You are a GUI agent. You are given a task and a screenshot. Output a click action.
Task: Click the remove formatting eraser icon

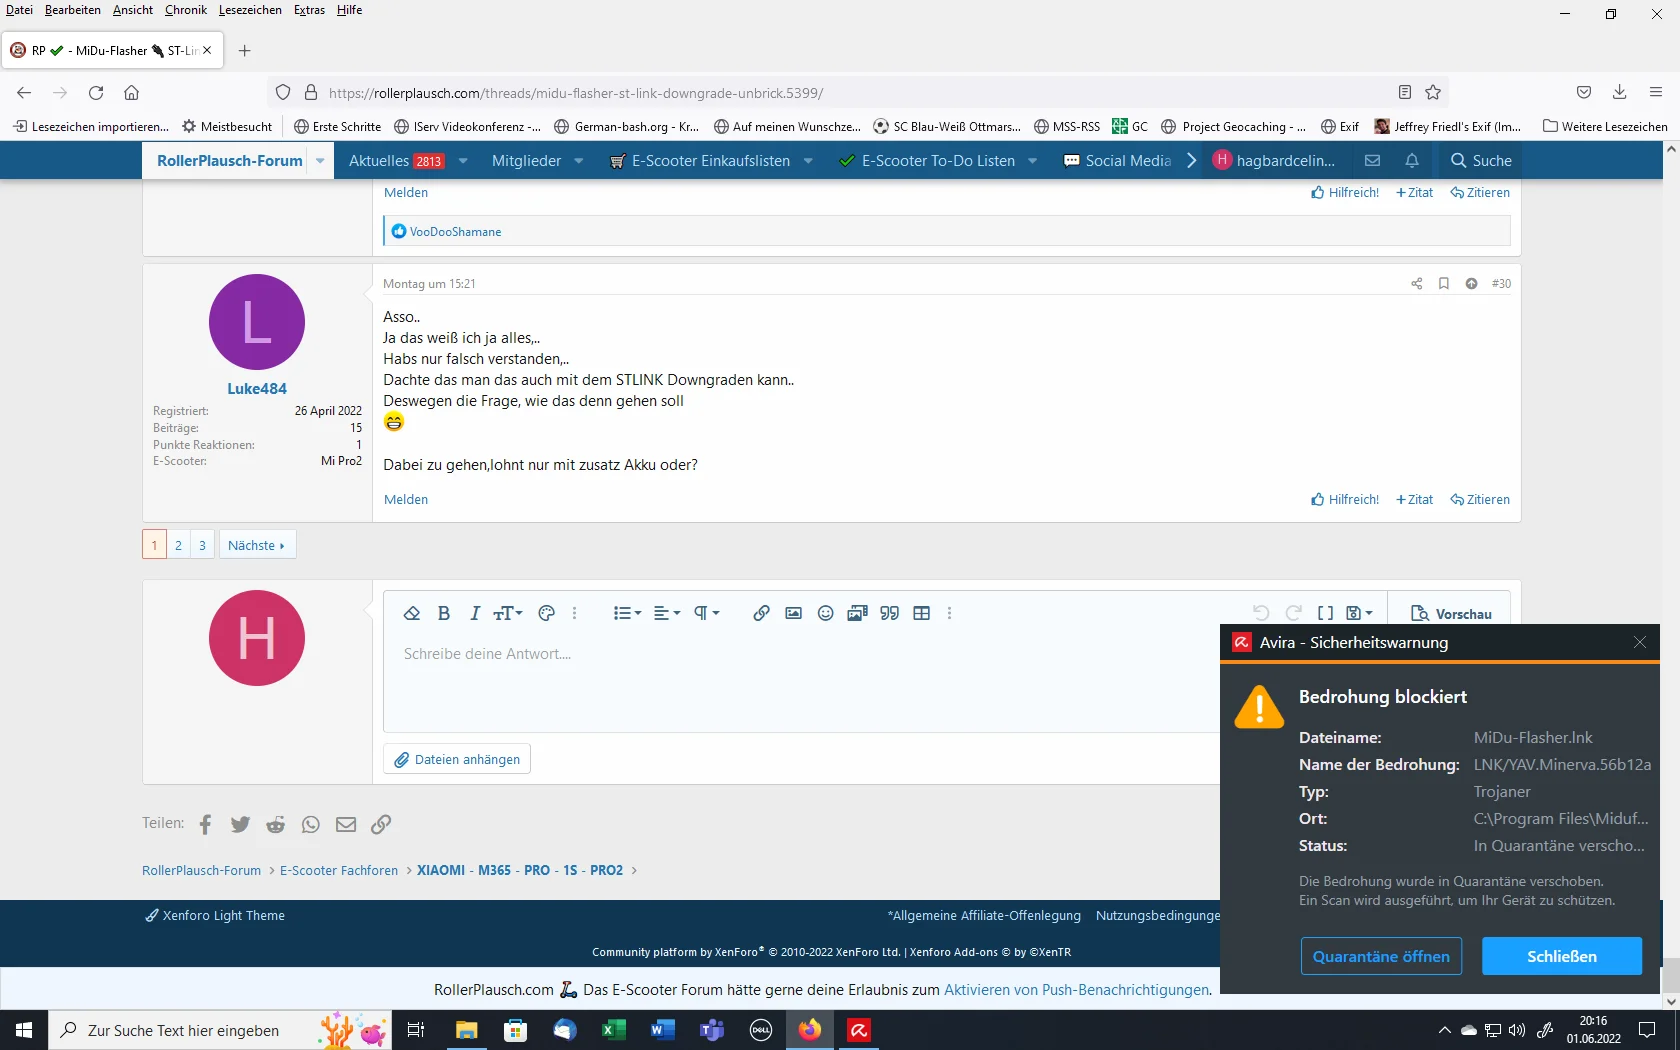point(411,613)
